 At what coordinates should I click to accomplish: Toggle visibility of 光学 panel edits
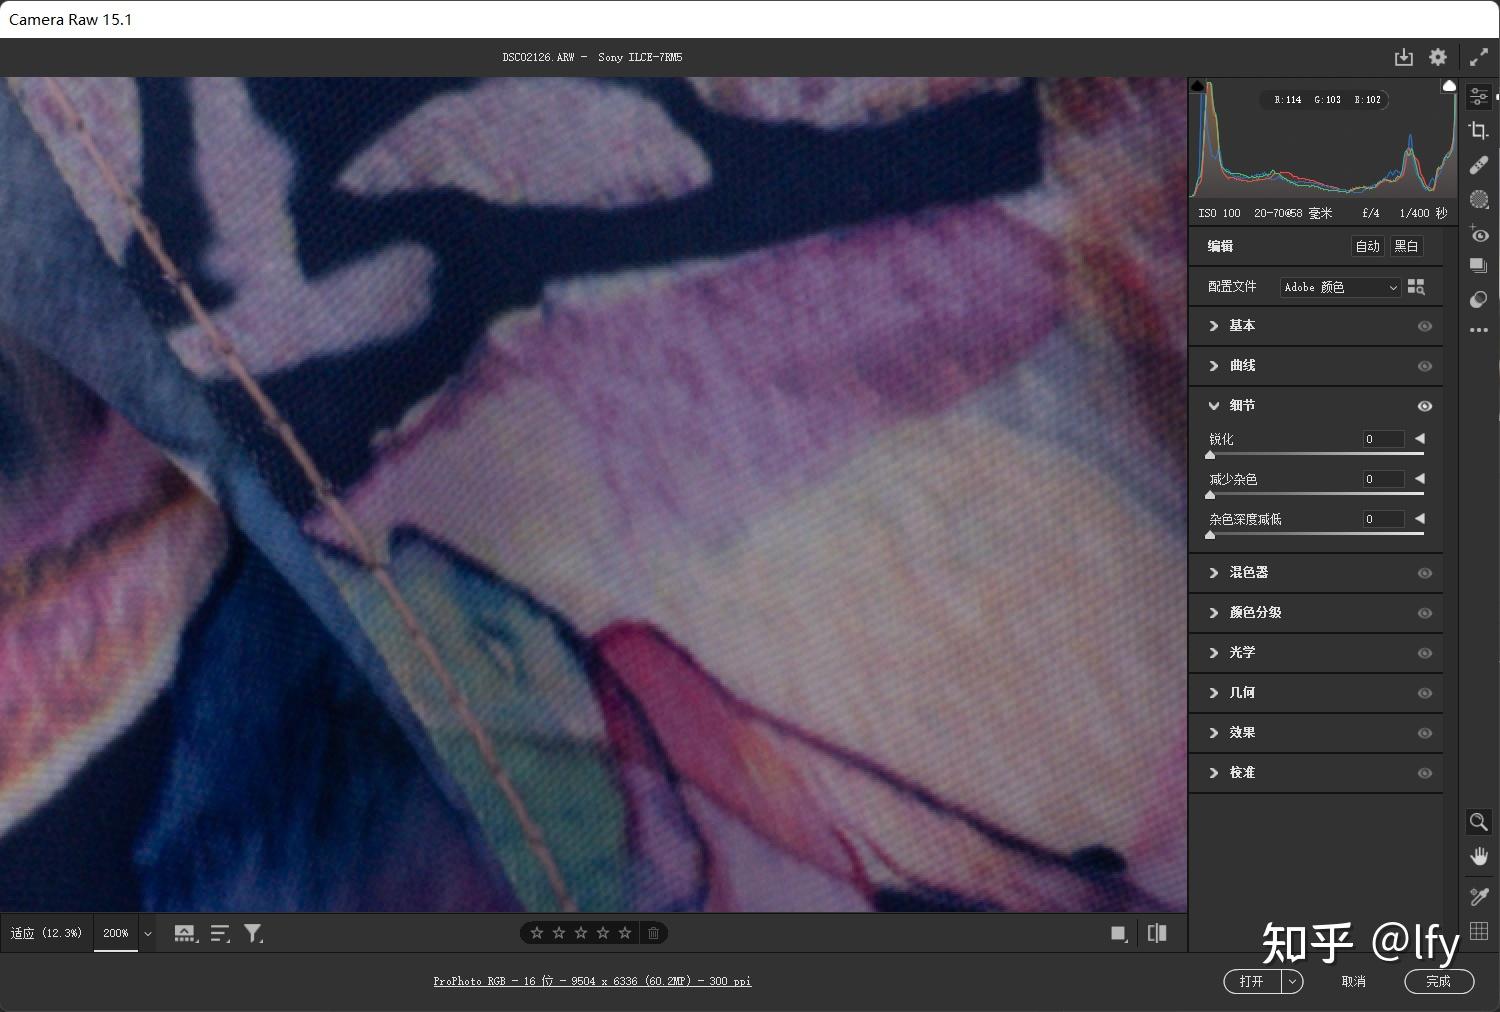(1425, 653)
